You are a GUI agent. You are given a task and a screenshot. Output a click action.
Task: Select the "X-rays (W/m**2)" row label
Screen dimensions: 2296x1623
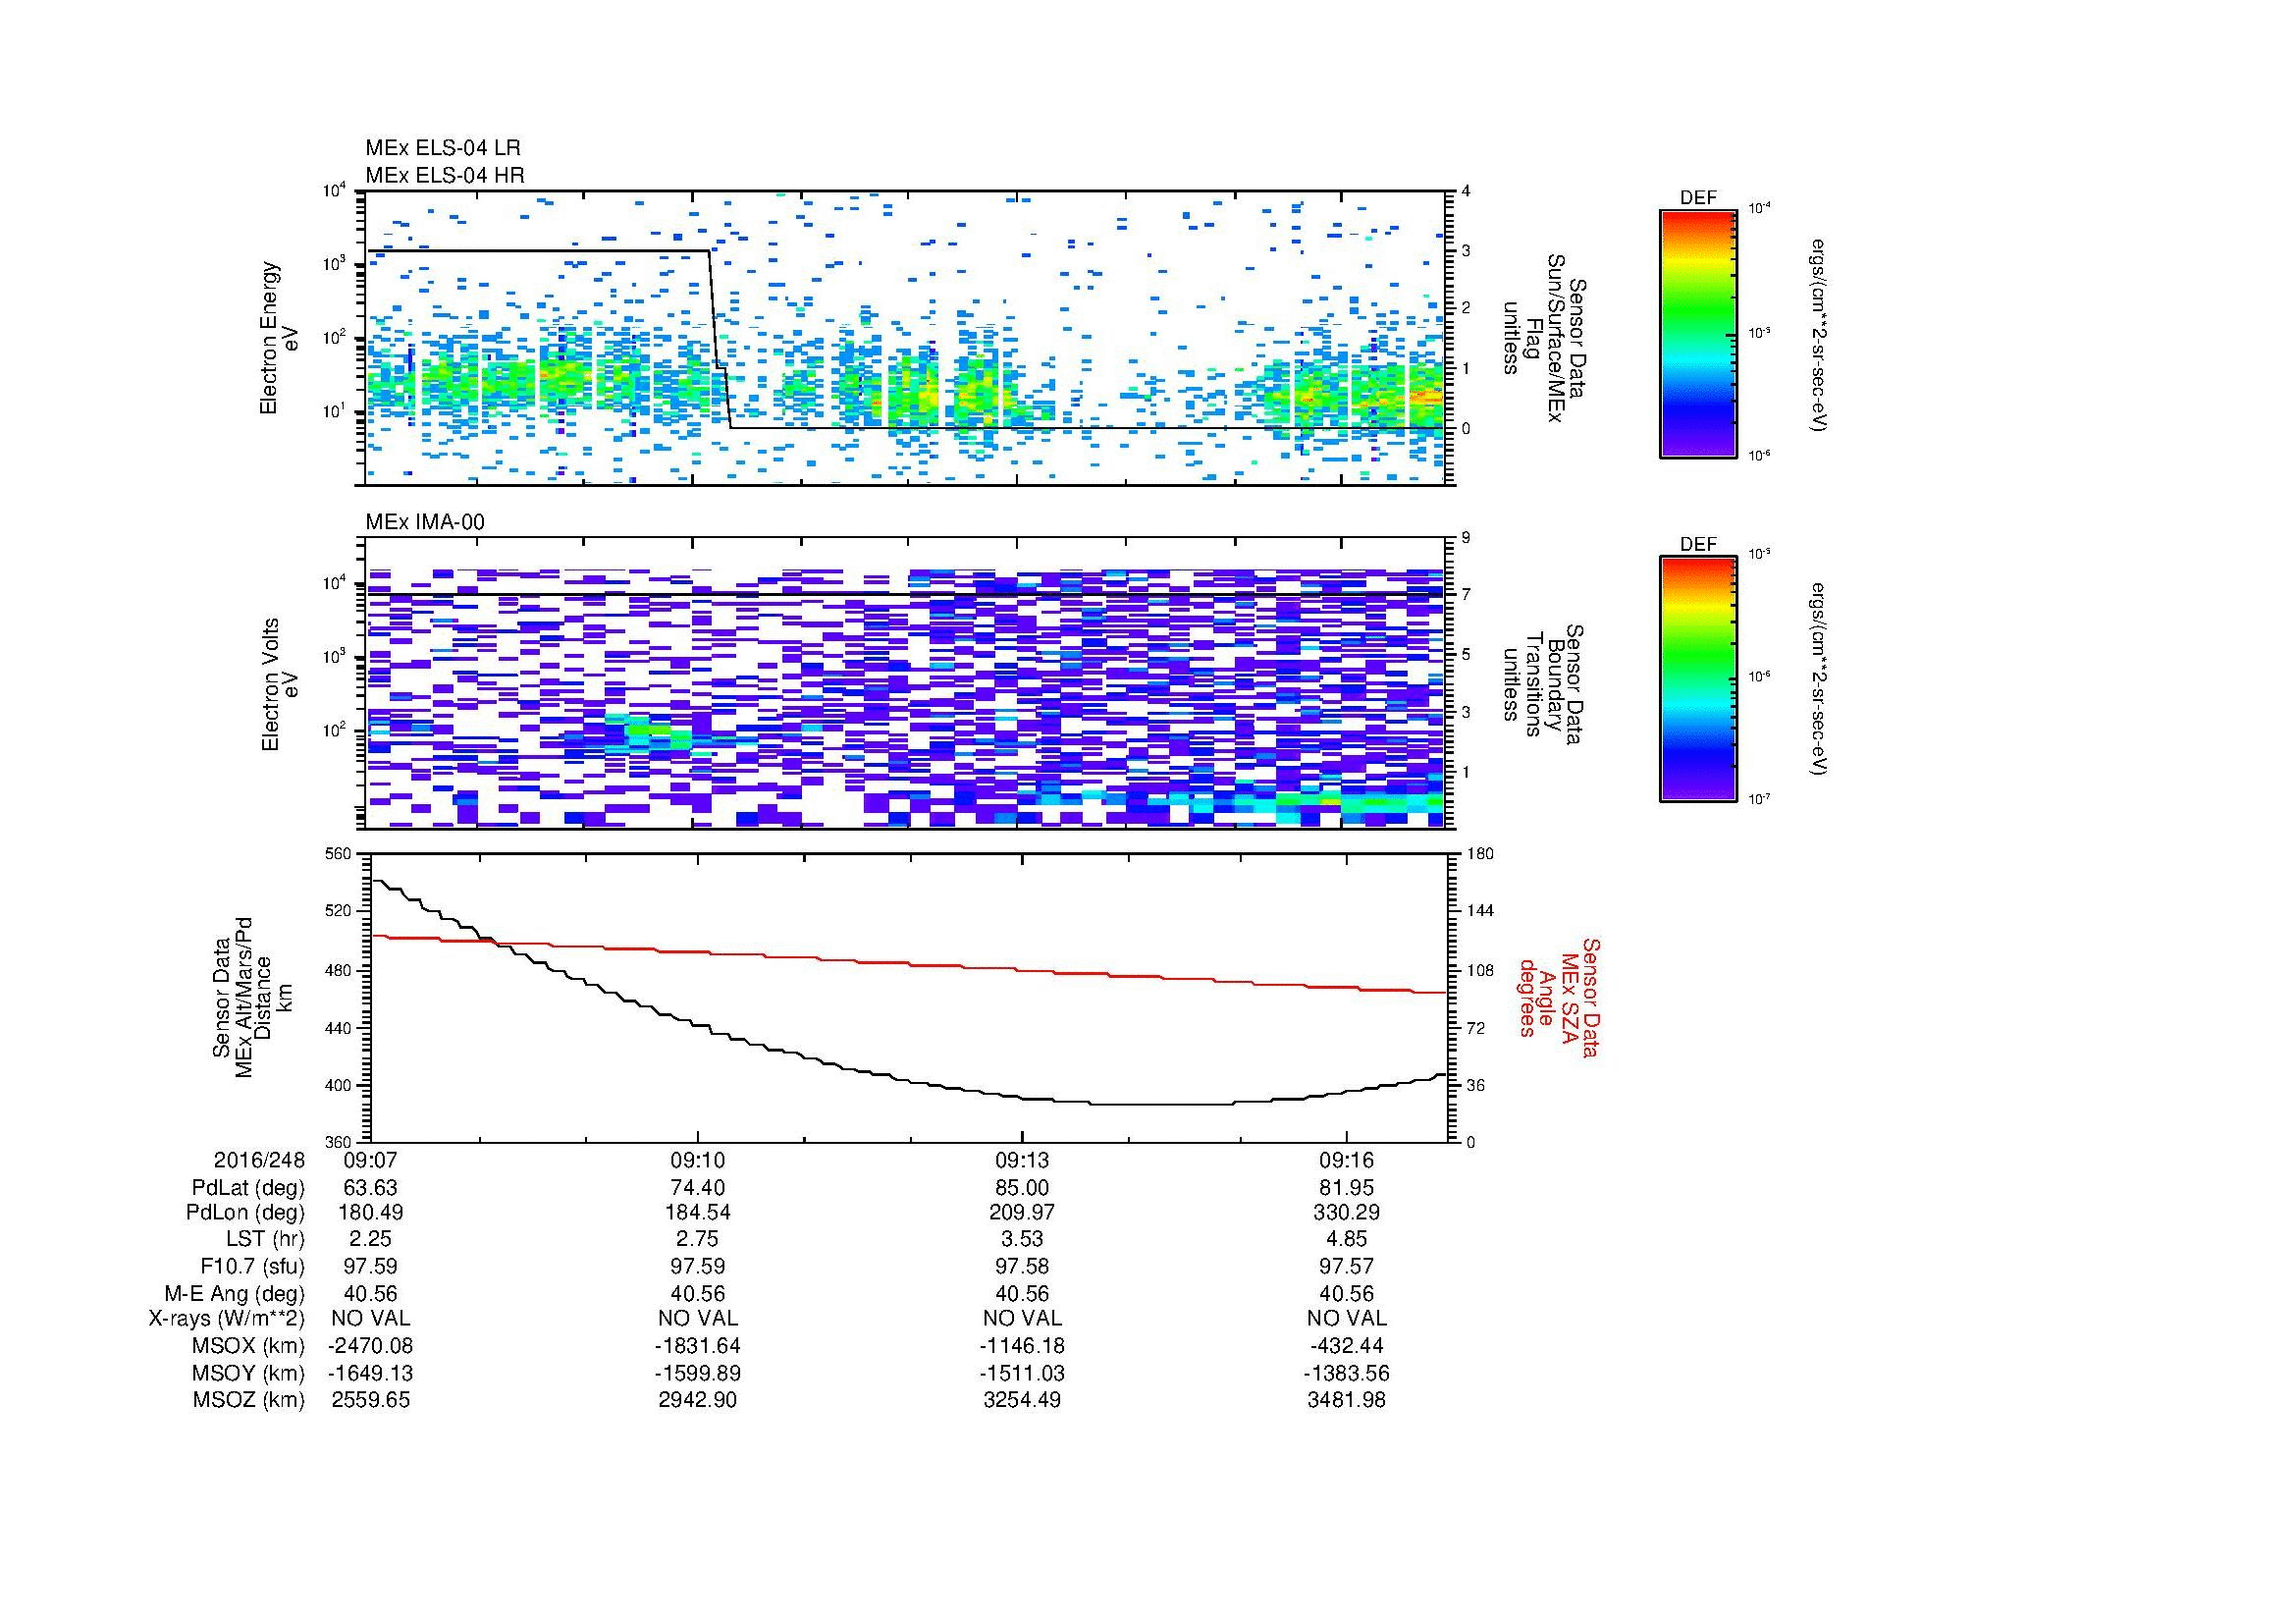click(226, 1319)
